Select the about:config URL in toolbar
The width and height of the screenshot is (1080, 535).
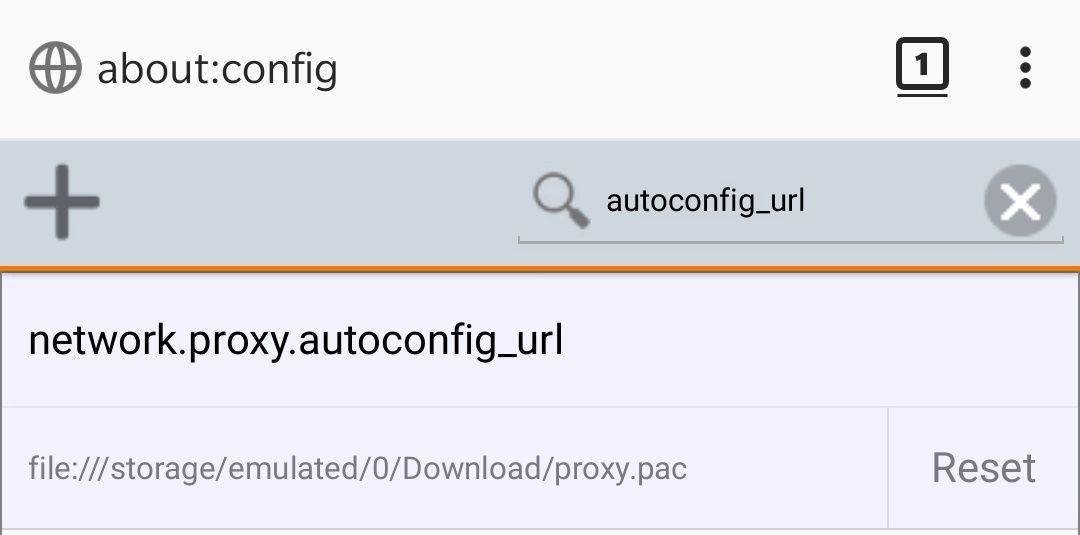click(x=217, y=69)
